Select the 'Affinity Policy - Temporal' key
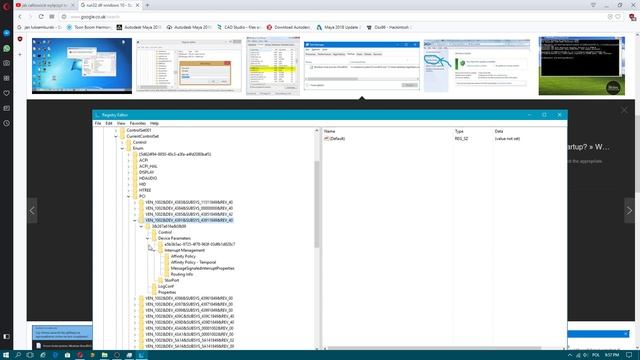The height and width of the screenshot is (360, 640). click(x=193, y=262)
